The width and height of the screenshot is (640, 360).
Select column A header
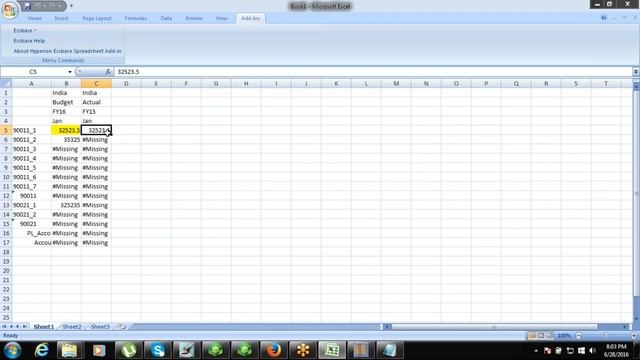[31, 84]
